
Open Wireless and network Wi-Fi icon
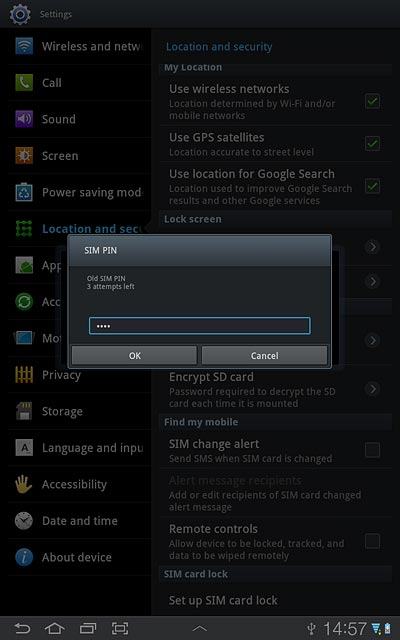tap(24, 46)
